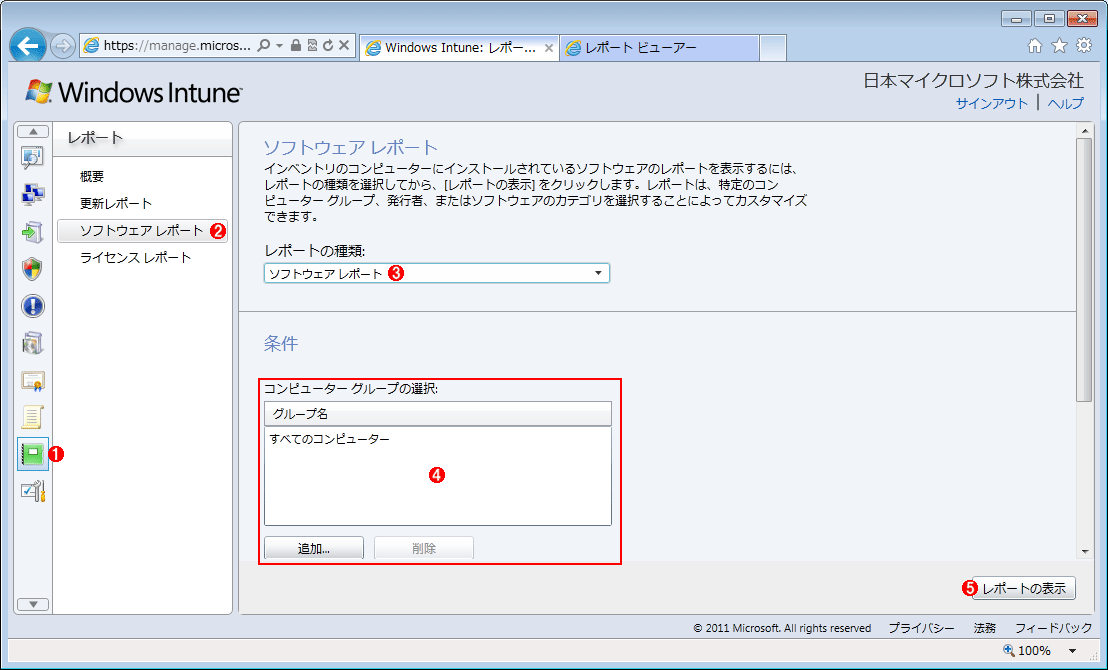Select 更新レポート in the reports menu
The height and width of the screenshot is (670, 1108).
tap(116, 204)
